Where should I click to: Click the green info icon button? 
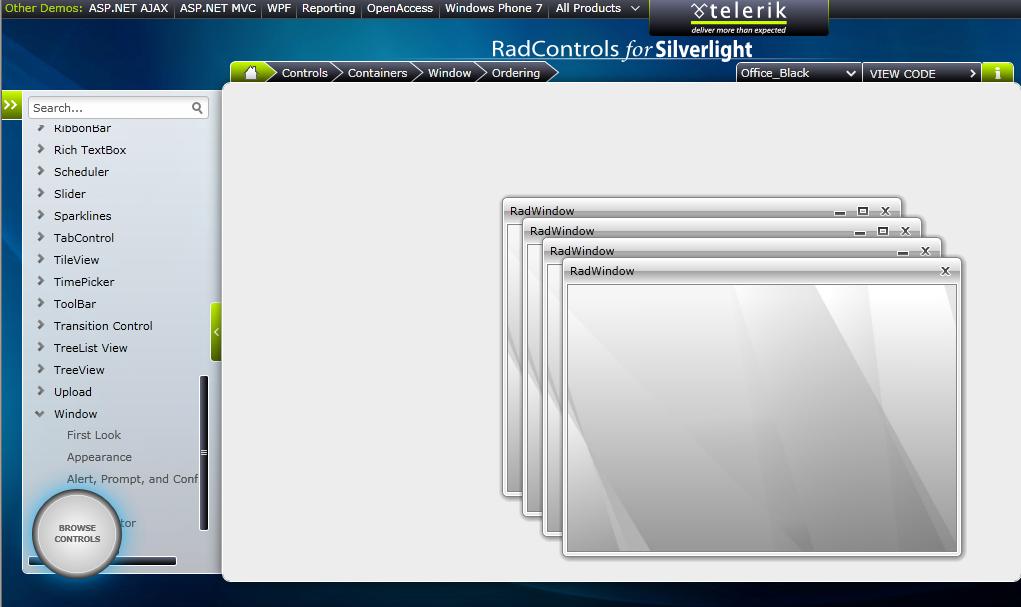click(997, 73)
